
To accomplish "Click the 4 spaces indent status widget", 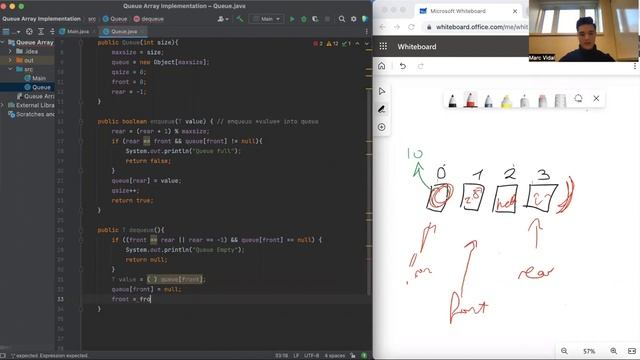I will click(x=335, y=356).
